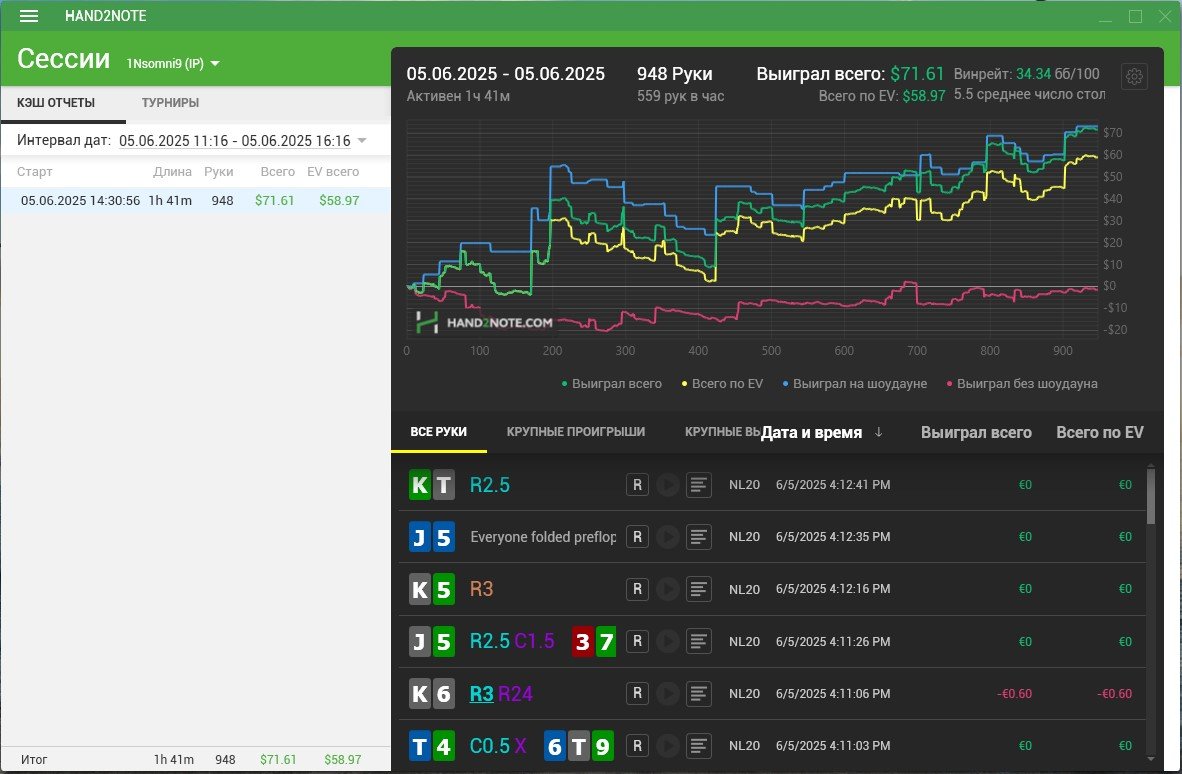Toggle 'Выиграл на шоудауне' legend series
The width and height of the screenshot is (1182, 774).
tap(855, 384)
